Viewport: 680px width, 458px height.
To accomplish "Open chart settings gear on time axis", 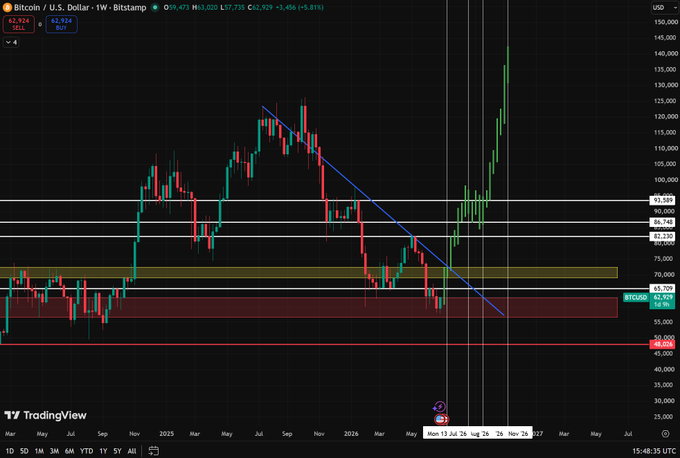I will (666, 433).
